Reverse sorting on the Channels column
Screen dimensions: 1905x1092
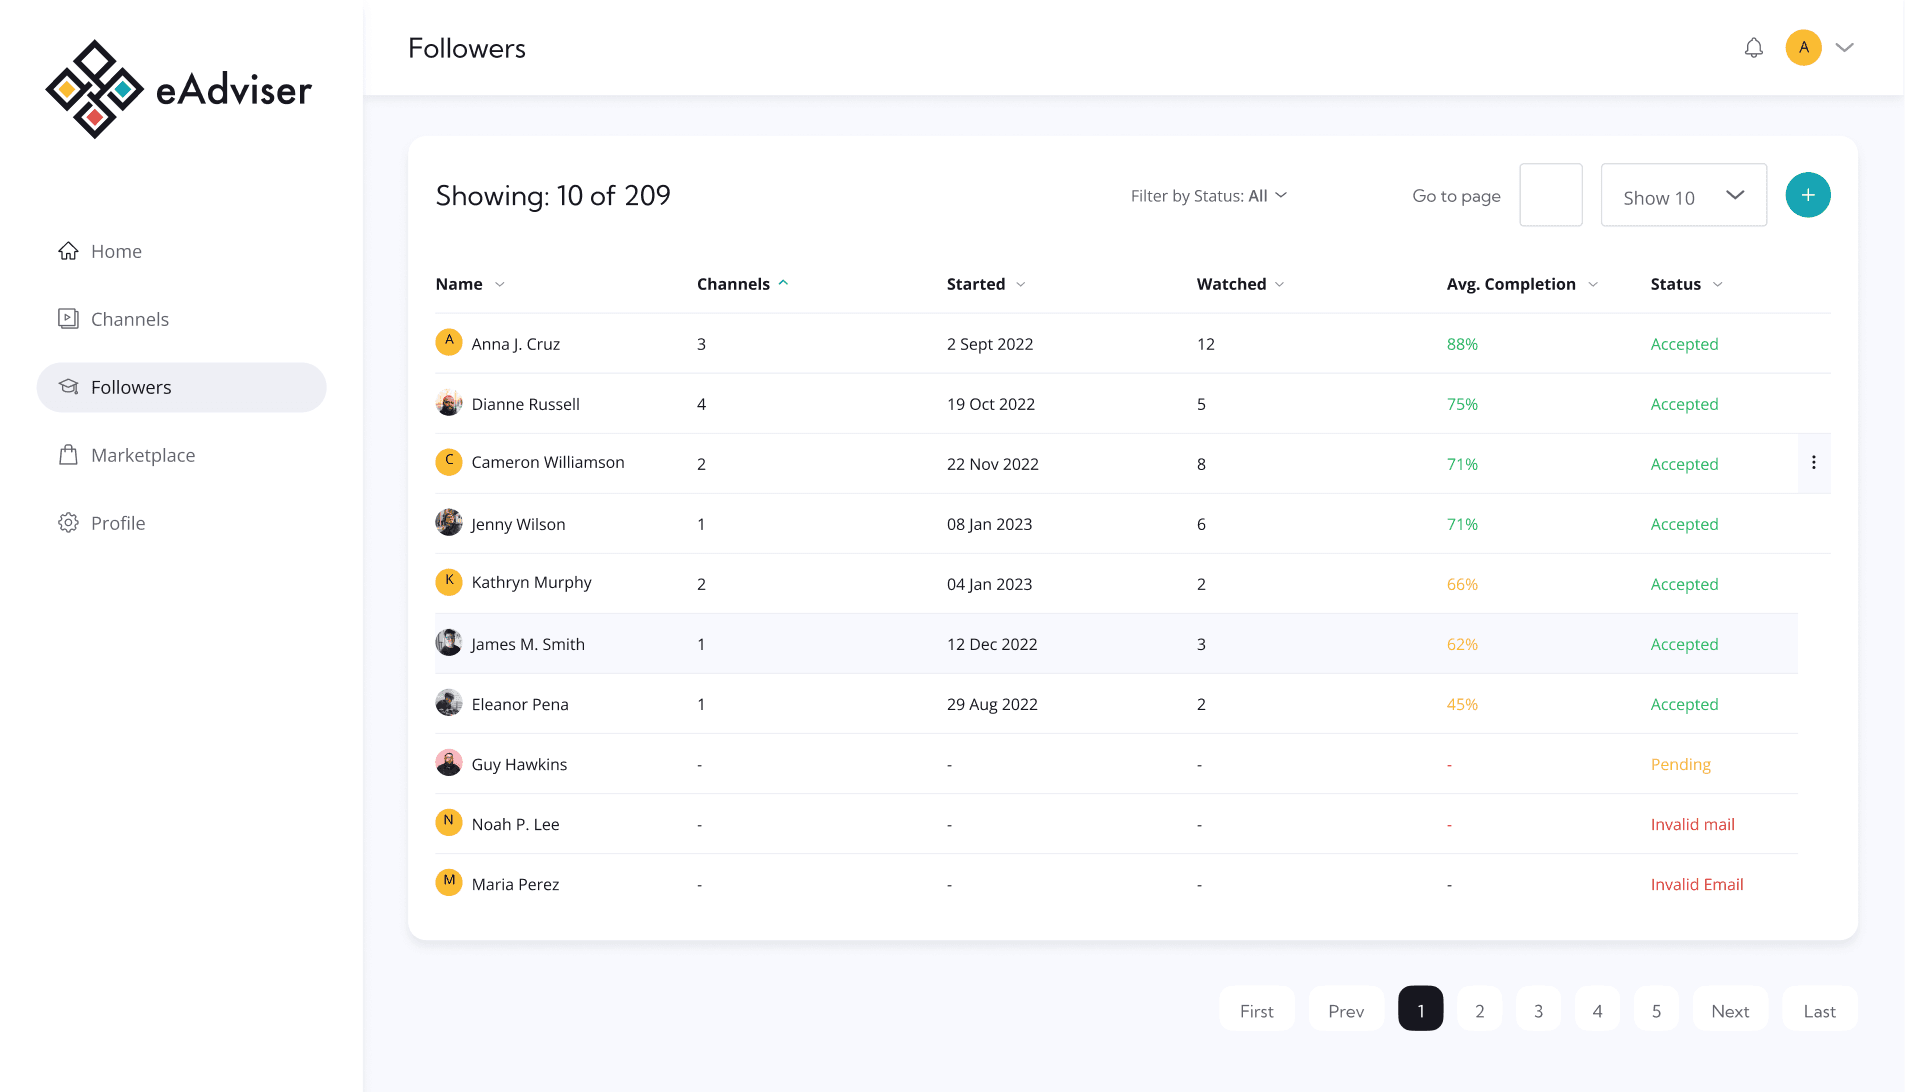(741, 284)
